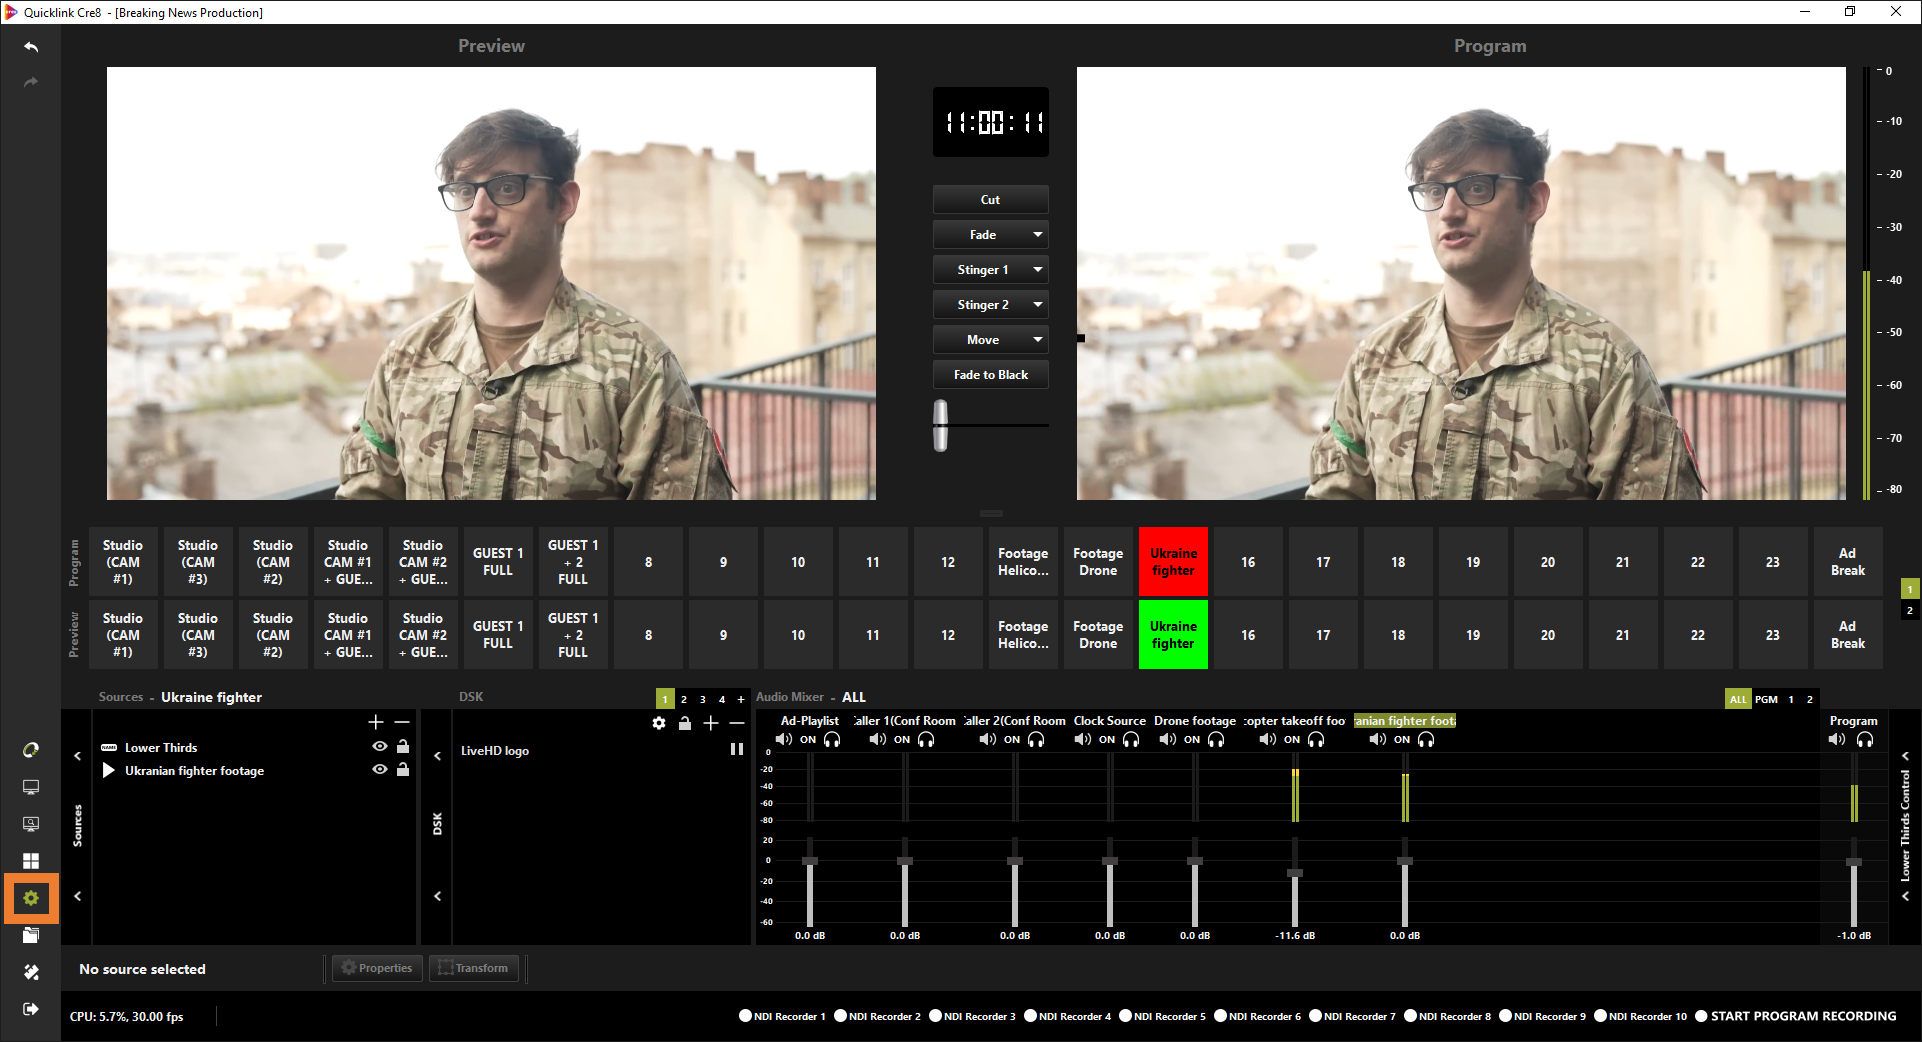Add a new source with Sources plus icon
The image size is (1922, 1042).
coord(376,722)
